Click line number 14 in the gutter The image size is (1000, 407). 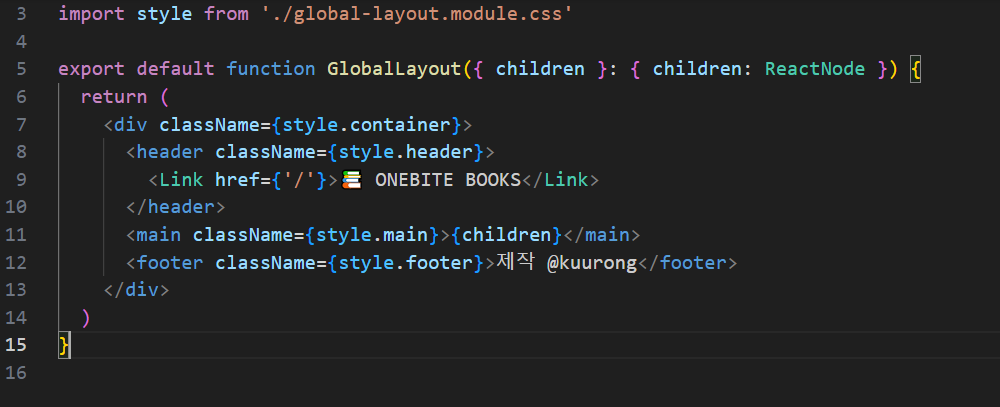(16, 318)
